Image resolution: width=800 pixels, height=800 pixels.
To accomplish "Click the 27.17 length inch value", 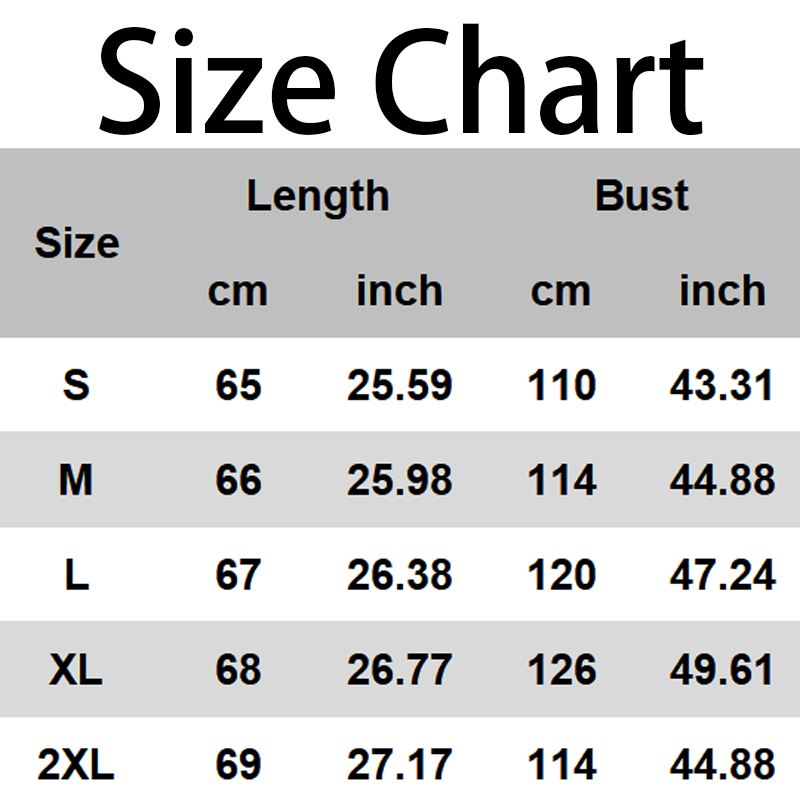I will (399, 765).
